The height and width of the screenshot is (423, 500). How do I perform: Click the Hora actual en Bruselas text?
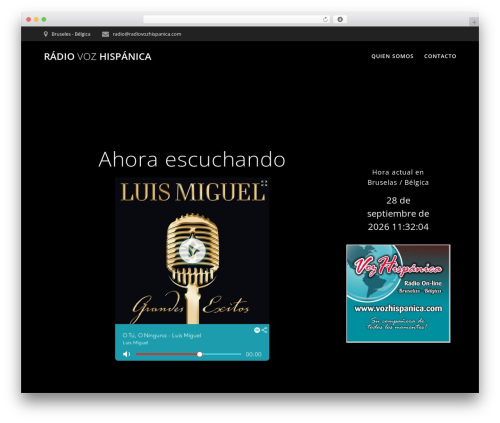coord(398,177)
